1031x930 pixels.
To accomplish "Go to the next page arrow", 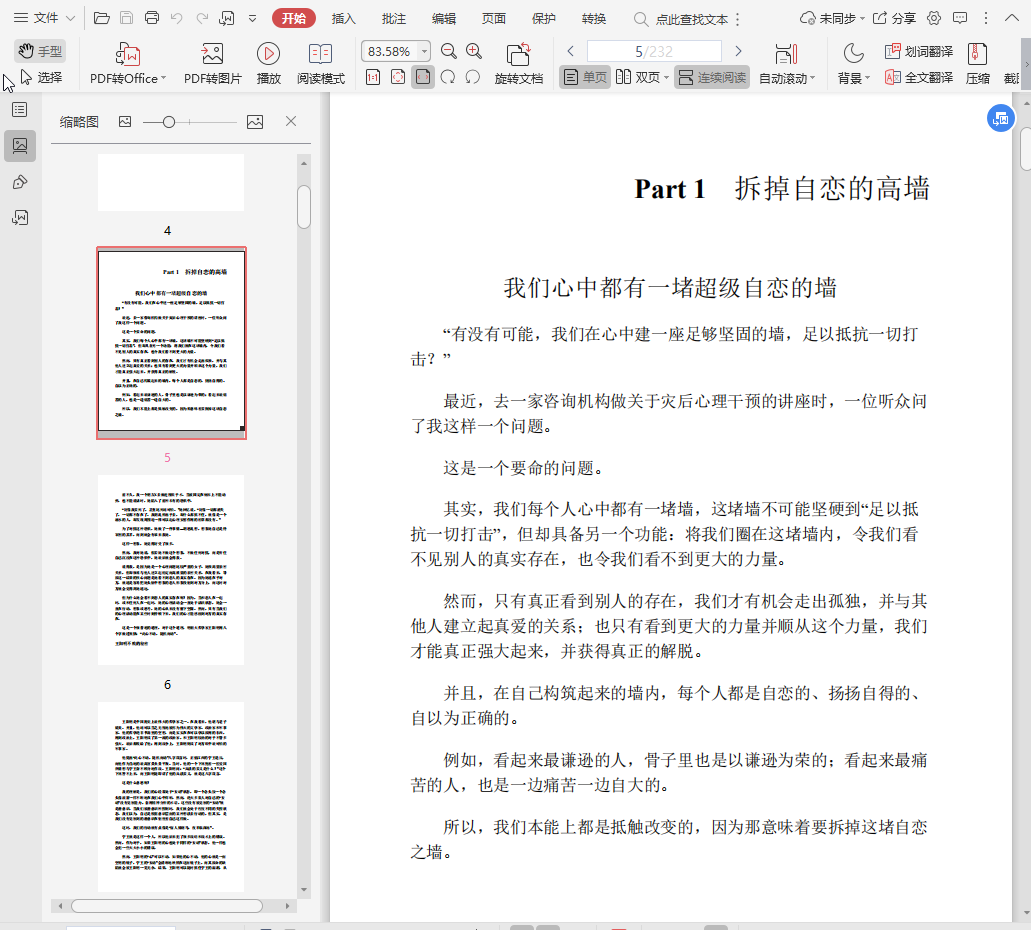I will coord(738,51).
